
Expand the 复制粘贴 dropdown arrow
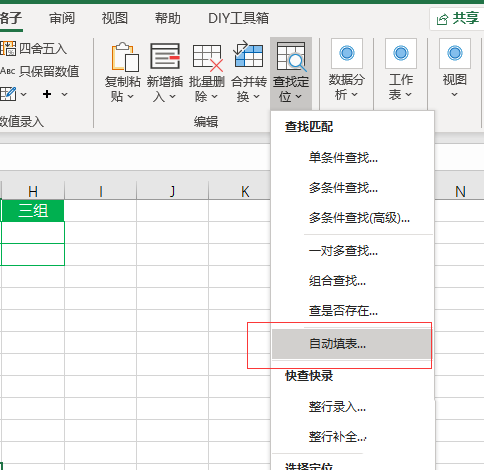130,97
